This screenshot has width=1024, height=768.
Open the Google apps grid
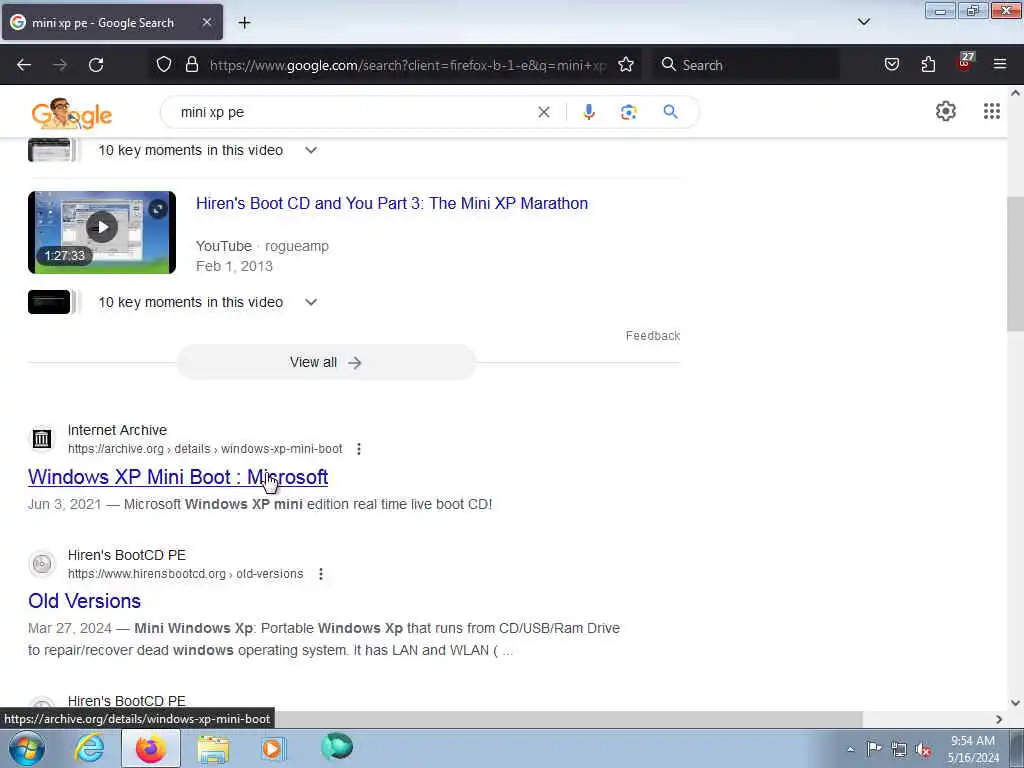991,112
